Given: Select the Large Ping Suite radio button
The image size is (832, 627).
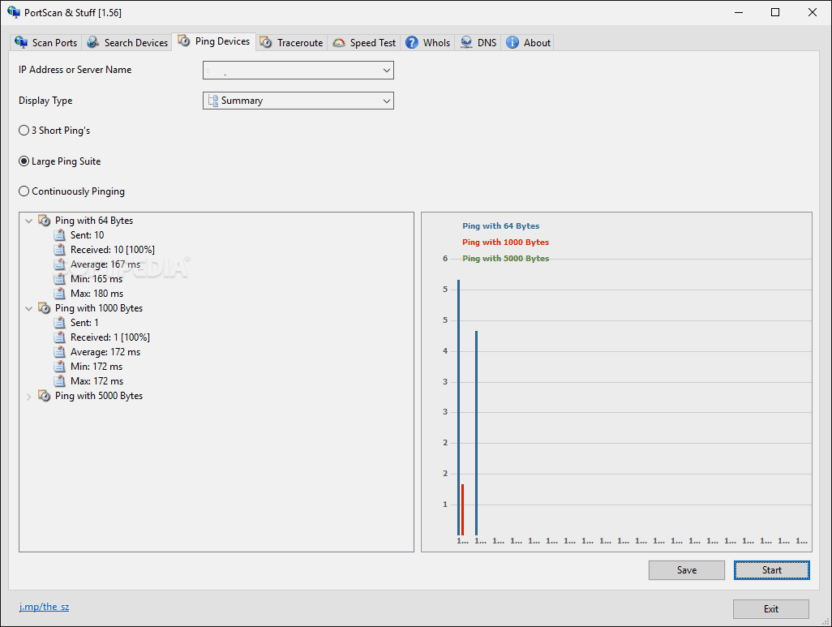Looking at the screenshot, I should [24, 161].
